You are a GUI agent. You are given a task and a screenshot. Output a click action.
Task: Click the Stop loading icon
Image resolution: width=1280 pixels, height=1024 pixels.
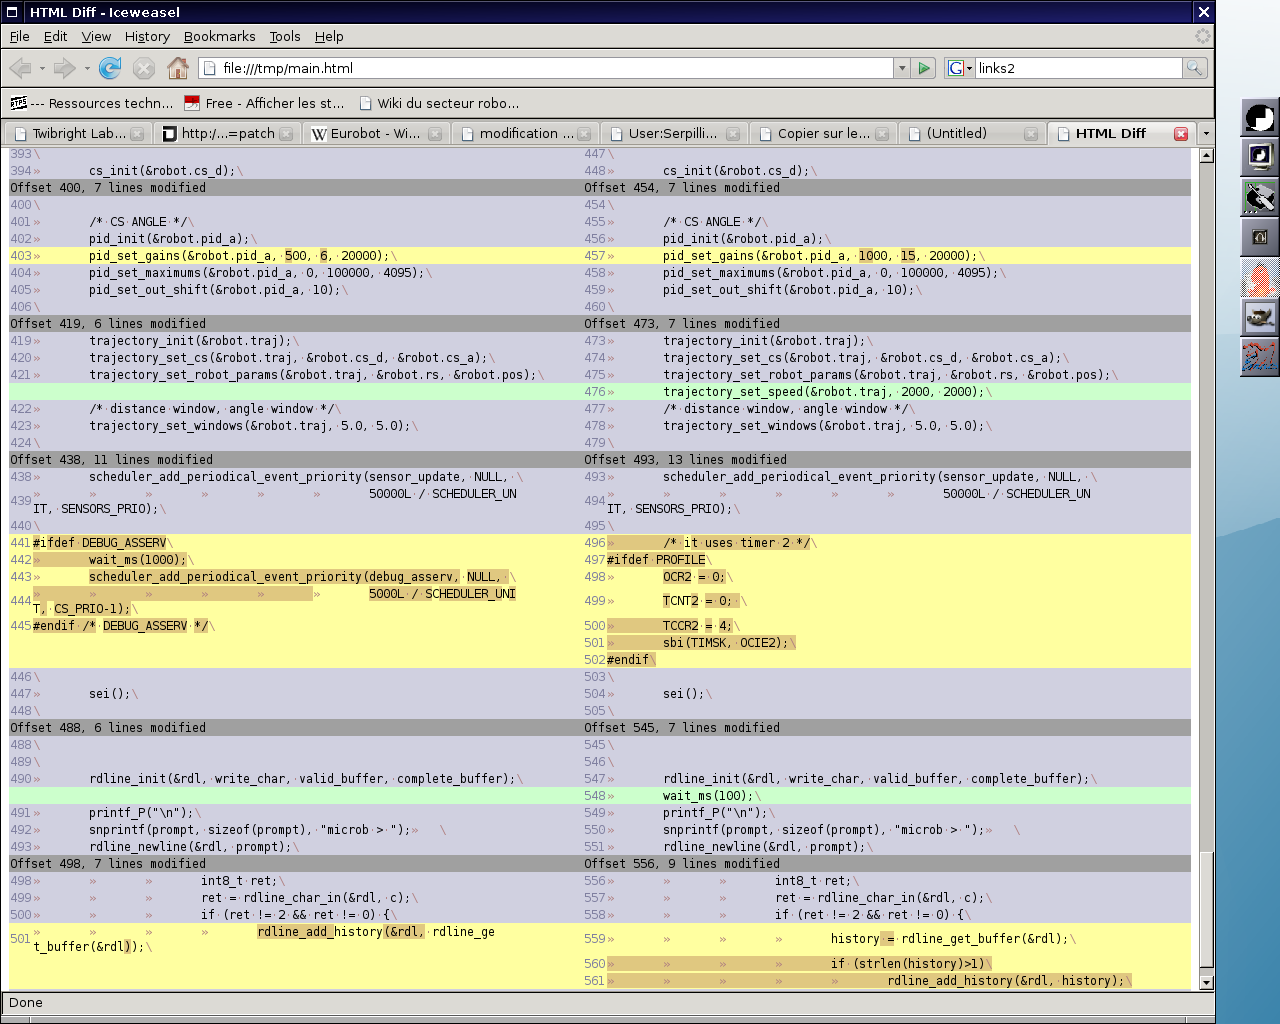click(144, 68)
